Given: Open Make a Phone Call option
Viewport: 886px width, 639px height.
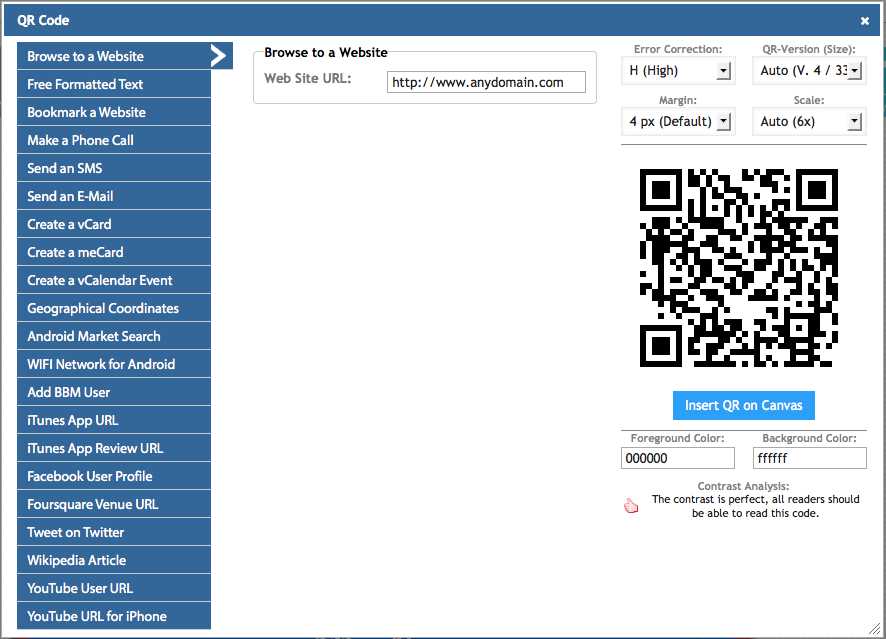Looking at the screenshot, I should (x=114, y=140).
